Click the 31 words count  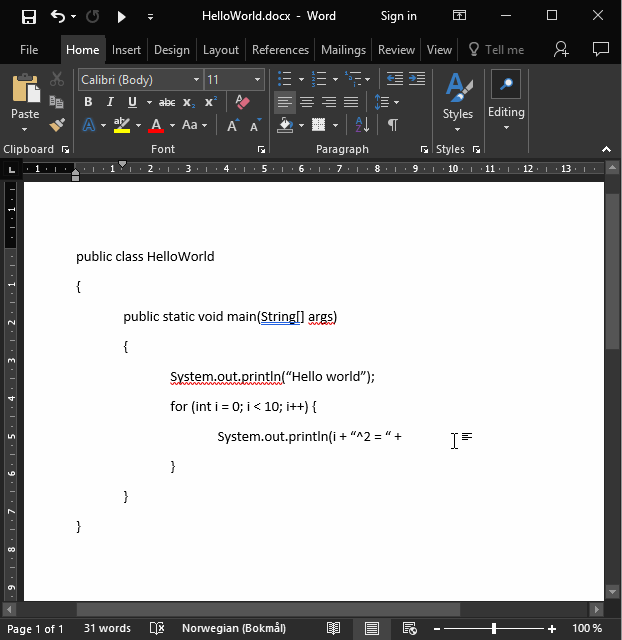tap(107, 628)
